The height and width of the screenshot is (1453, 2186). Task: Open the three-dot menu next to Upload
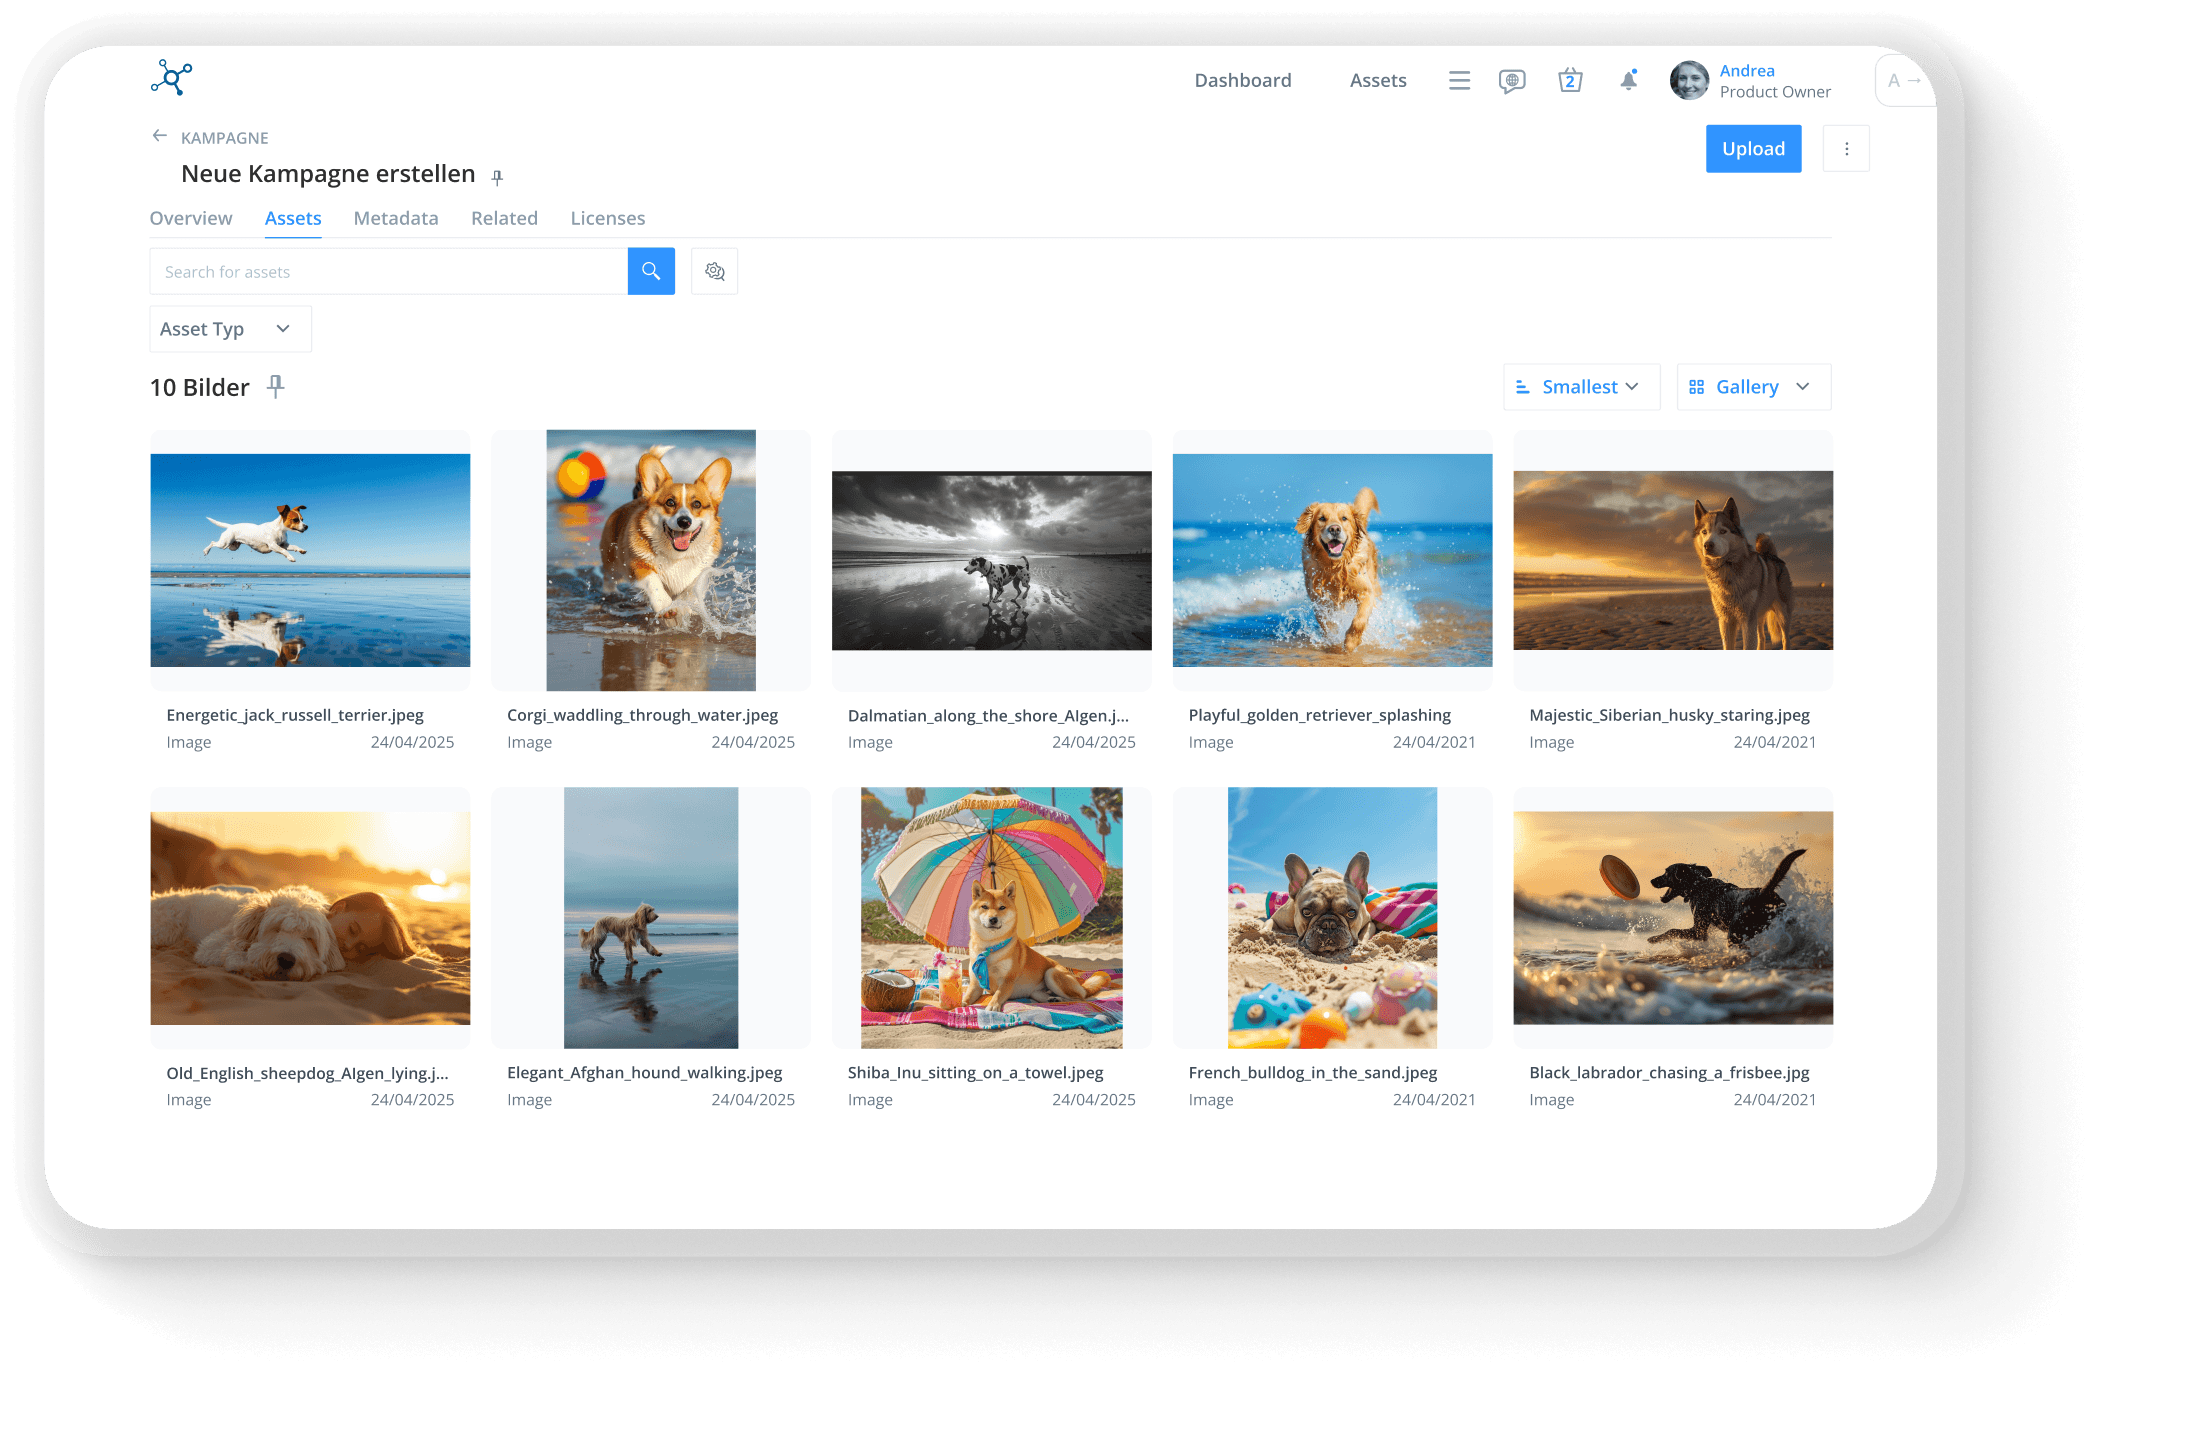pos(1846,149)
